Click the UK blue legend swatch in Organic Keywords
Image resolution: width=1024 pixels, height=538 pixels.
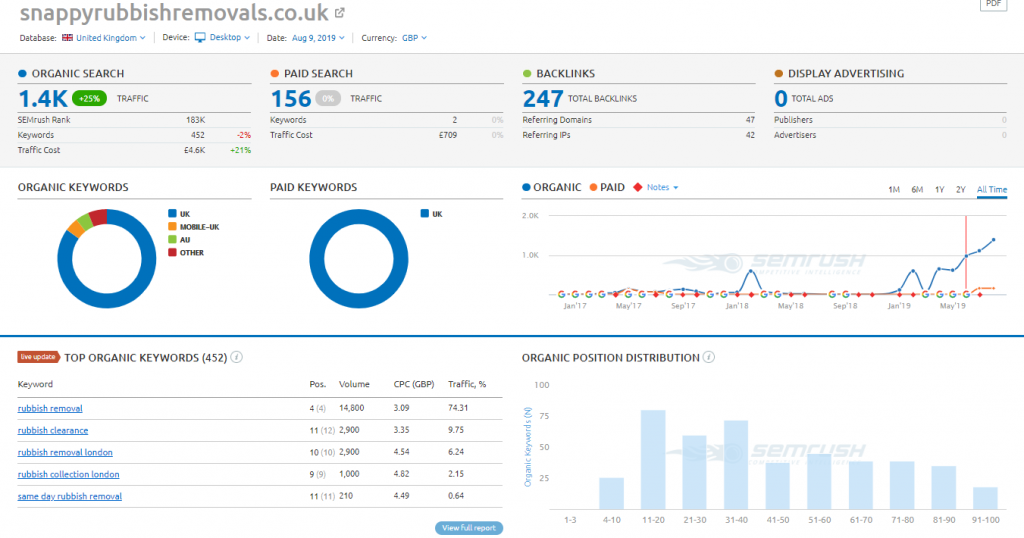(x=172, y=214)
